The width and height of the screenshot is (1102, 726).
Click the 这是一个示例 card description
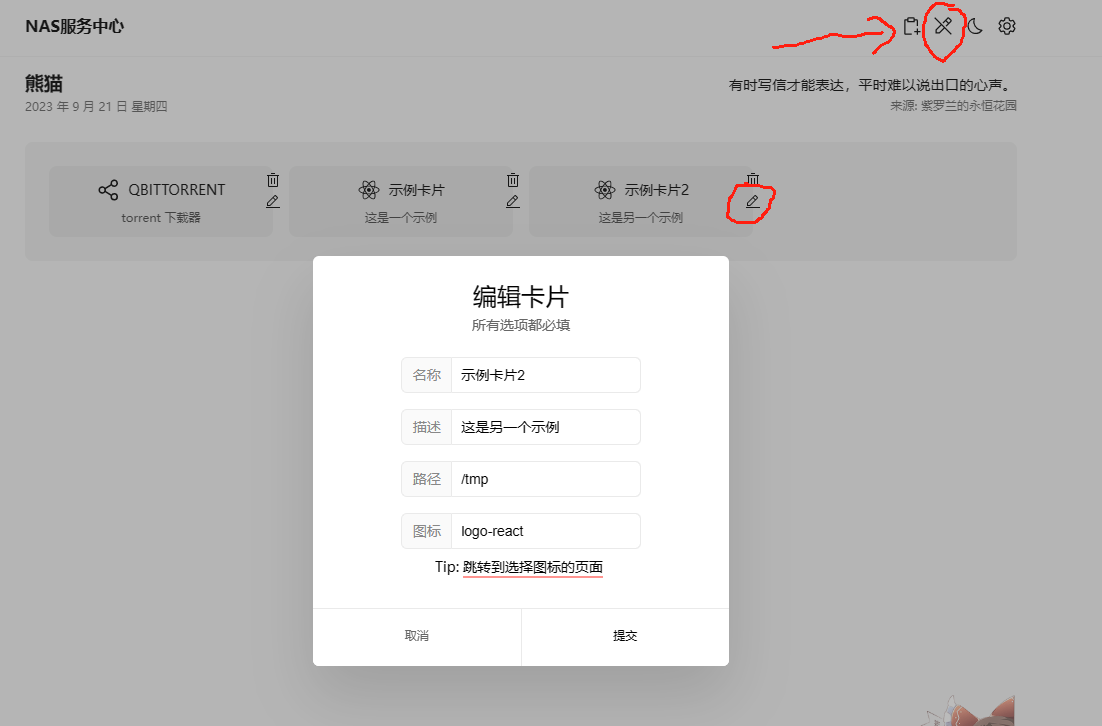(x=401, y=218)
